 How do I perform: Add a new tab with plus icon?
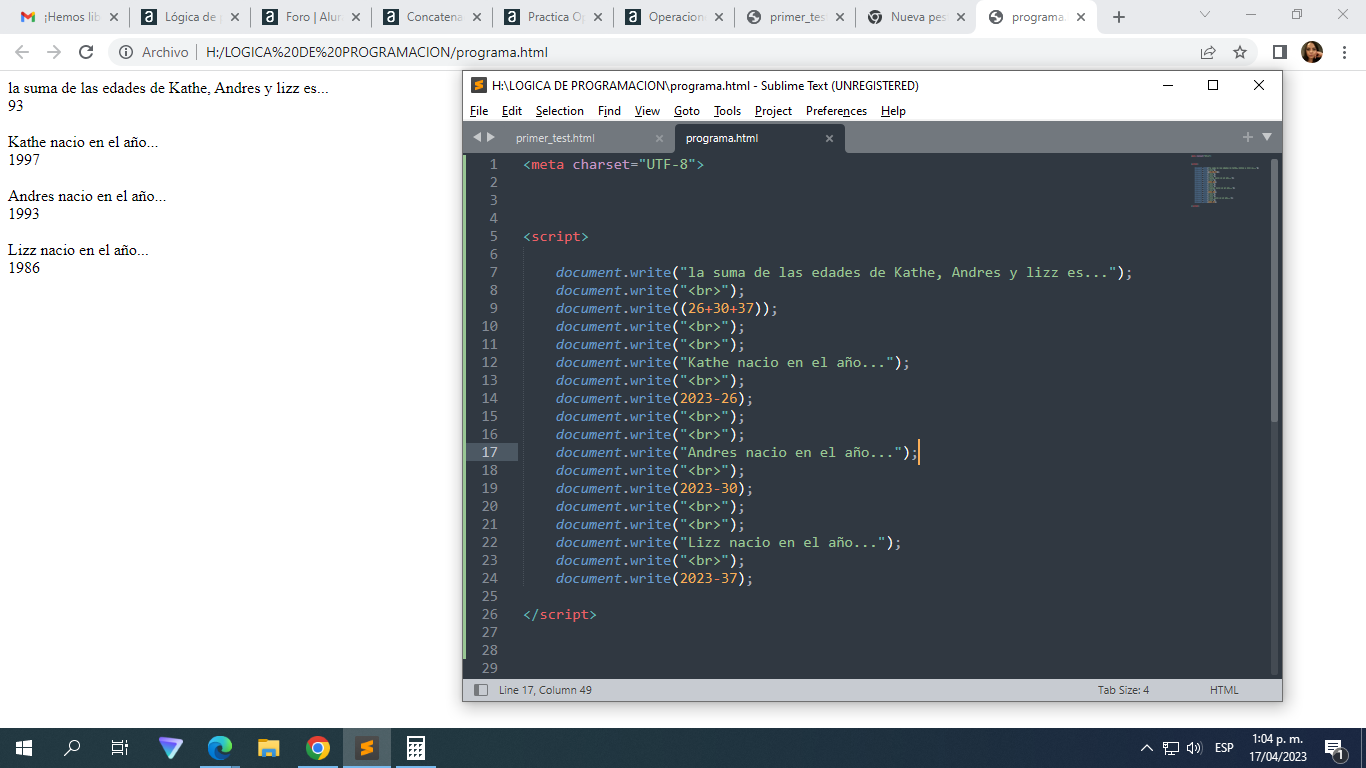1247,137
